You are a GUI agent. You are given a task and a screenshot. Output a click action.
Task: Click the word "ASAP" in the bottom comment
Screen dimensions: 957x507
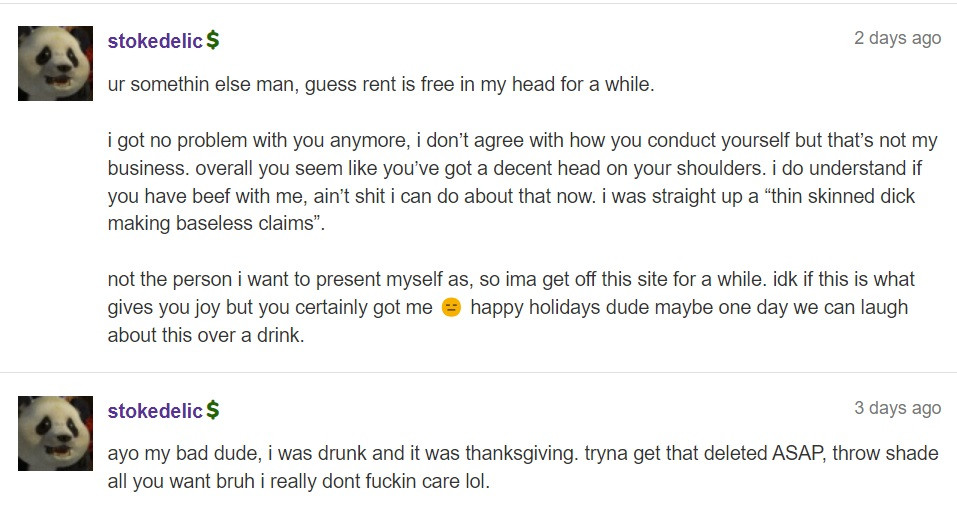(x=796, y=453)
